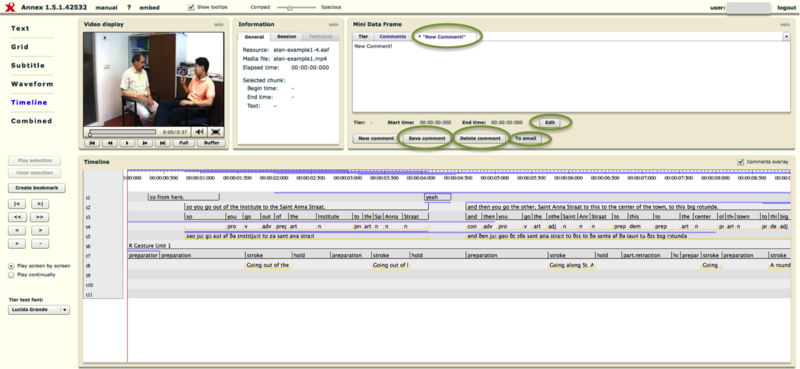Jump to the video start with skip-back button
The height and width of the screenshot is (369, 800).
coord(91,143)
